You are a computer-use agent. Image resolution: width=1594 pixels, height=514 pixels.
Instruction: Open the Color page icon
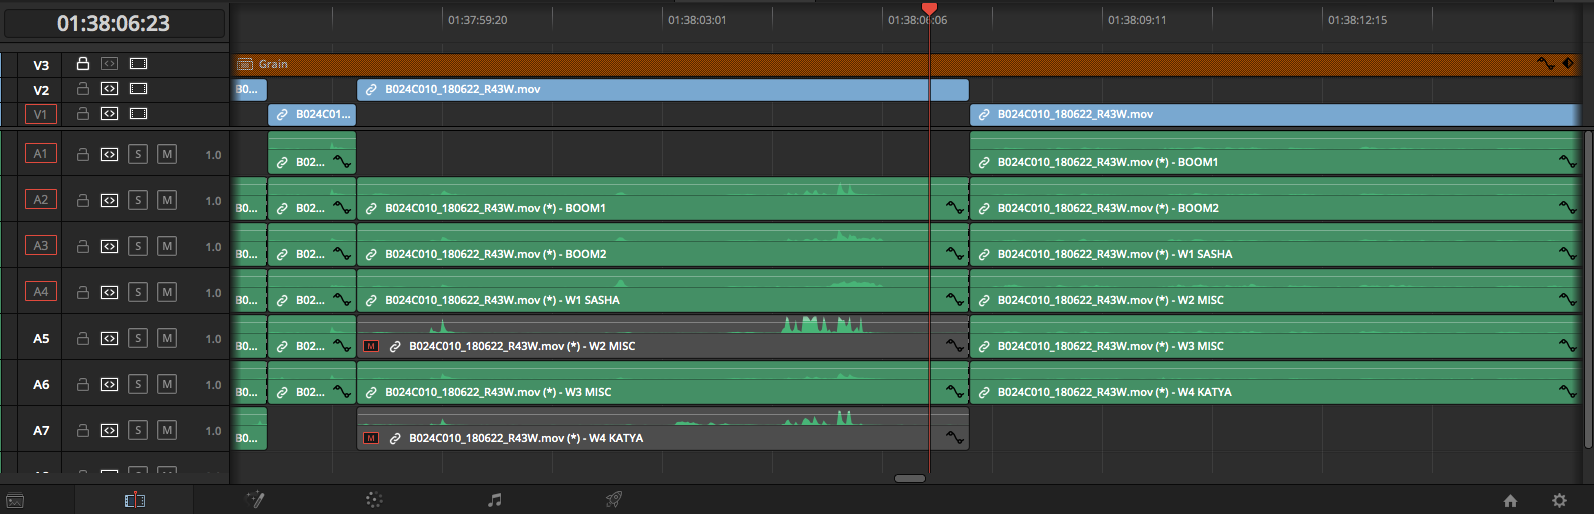coord(374,500)
